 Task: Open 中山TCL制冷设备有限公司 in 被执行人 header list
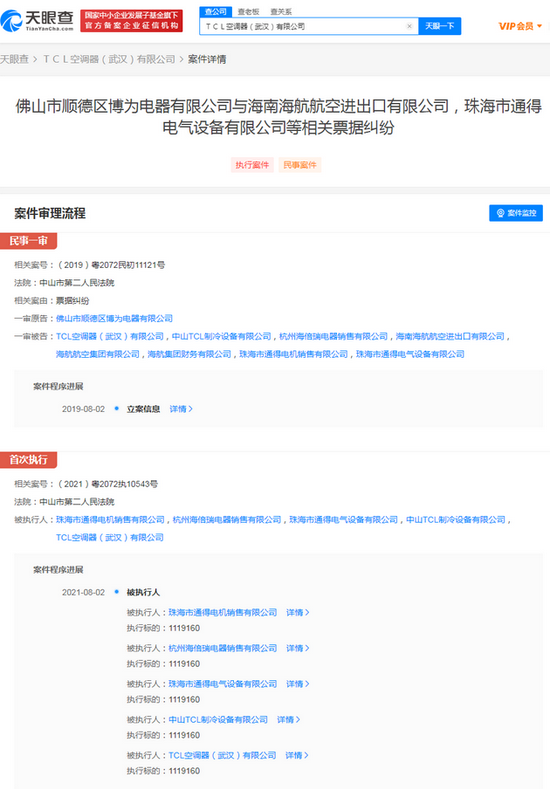tap(456, 520)
